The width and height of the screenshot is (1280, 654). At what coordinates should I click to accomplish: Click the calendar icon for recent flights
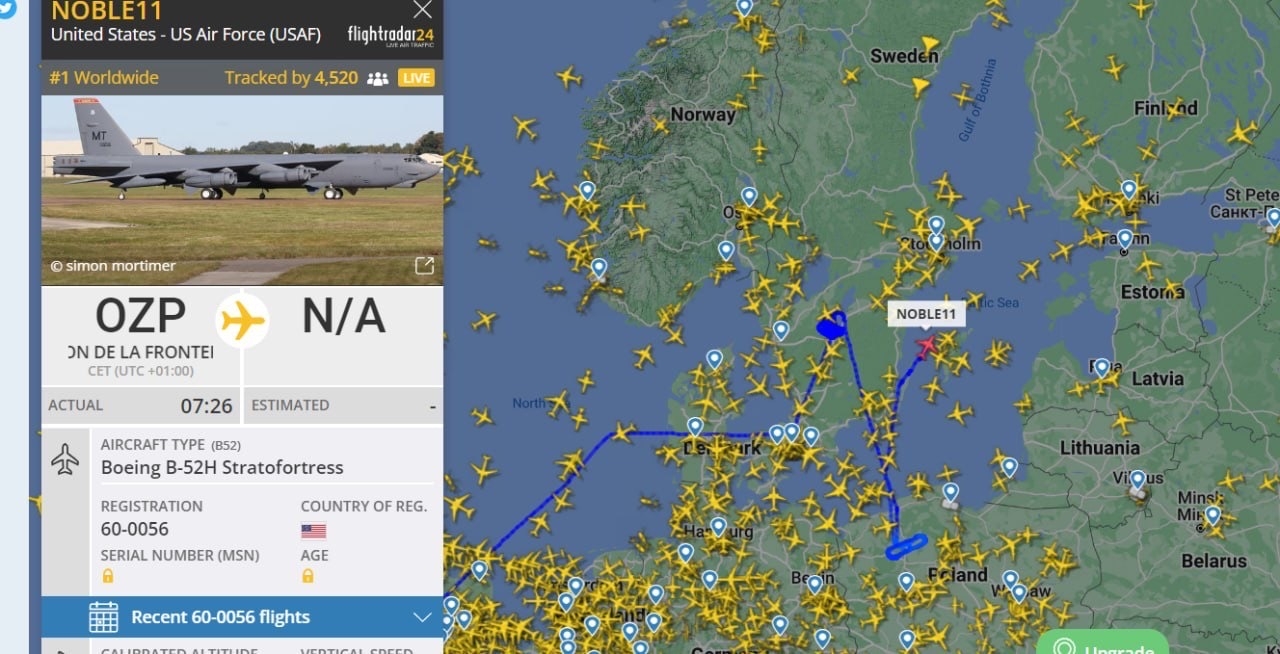click(104, 617)
